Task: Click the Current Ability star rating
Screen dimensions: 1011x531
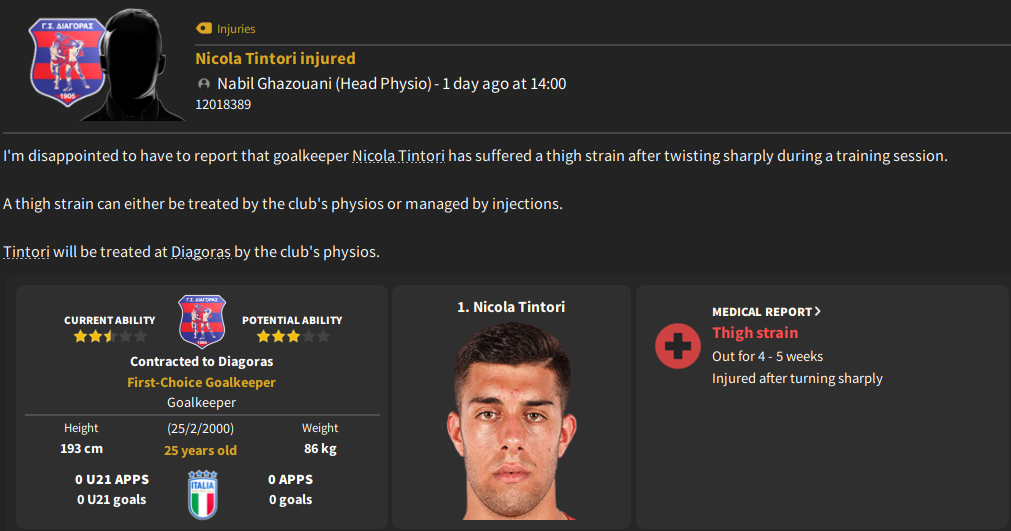Action: [102, 337]
